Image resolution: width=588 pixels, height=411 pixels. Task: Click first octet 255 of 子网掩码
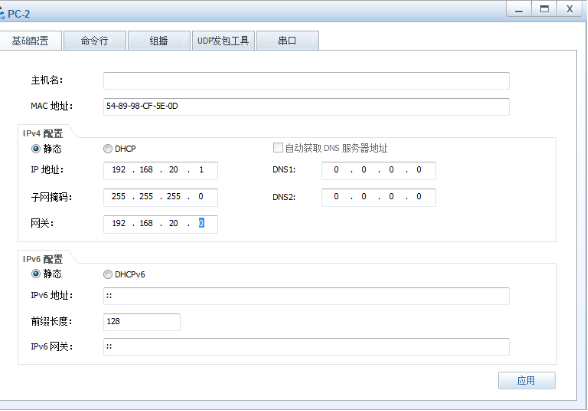coord(118,196)
